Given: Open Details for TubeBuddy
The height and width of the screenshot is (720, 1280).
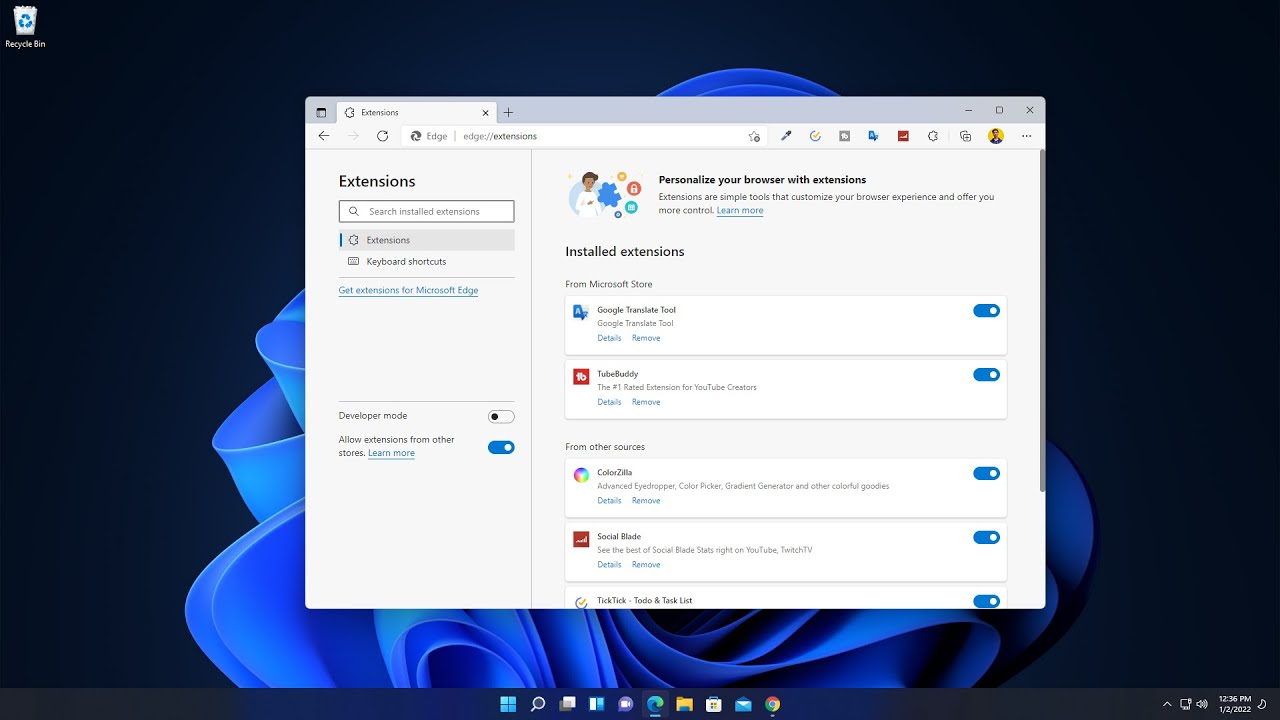Looking at the screenshot, I should (609, 402).
